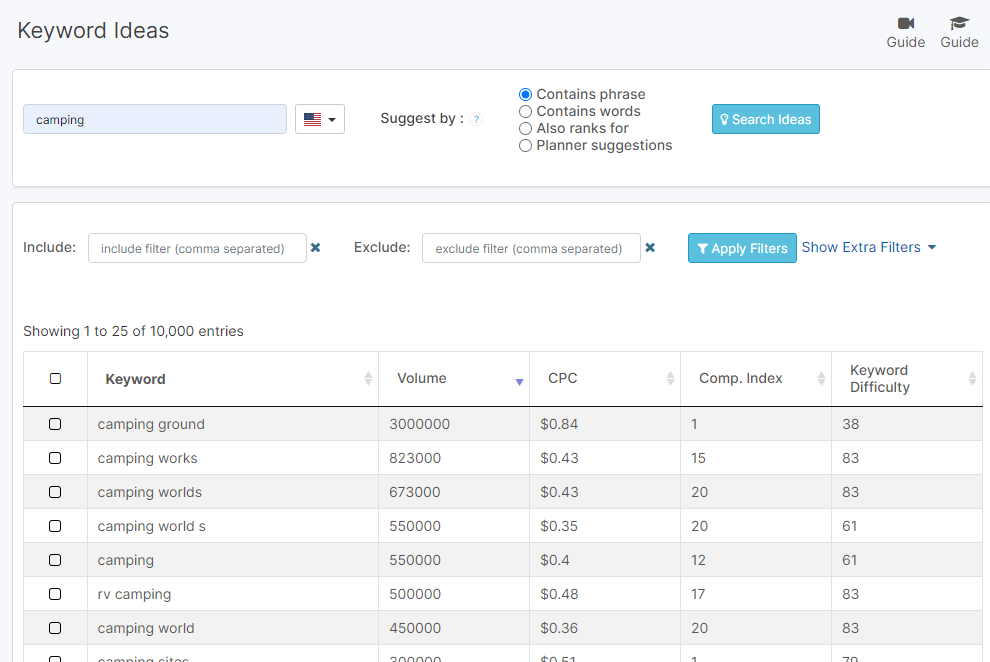Check the rv camping row checkbox
This screenshot has height=662, width=990.
point(55,594)
